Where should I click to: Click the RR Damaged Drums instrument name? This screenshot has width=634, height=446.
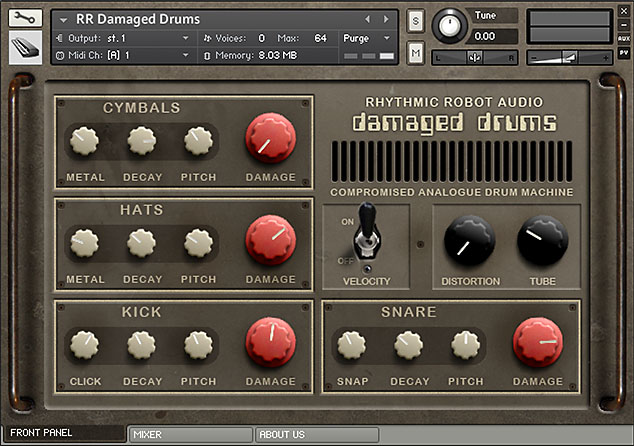138,19
